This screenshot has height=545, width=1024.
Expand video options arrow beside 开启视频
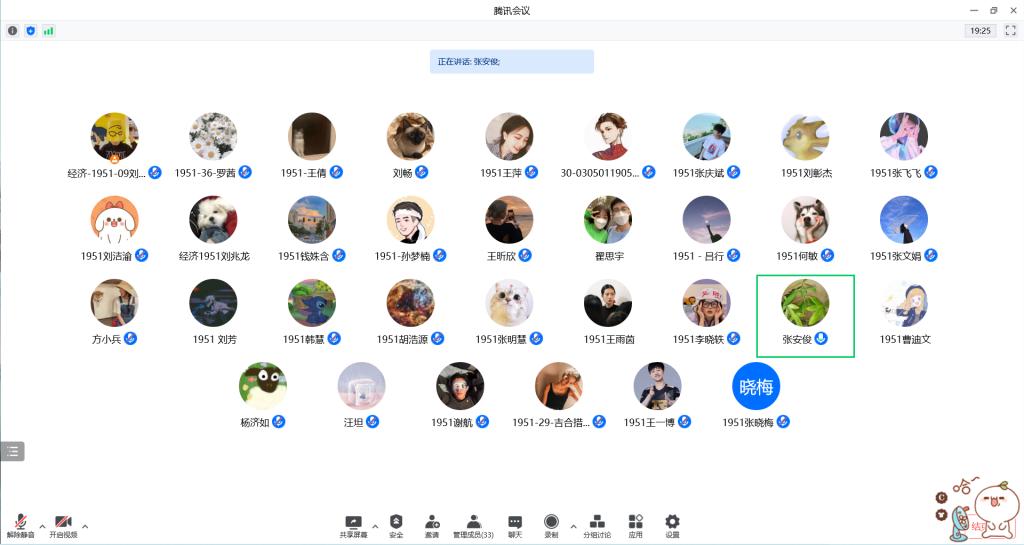click(85, 525)
